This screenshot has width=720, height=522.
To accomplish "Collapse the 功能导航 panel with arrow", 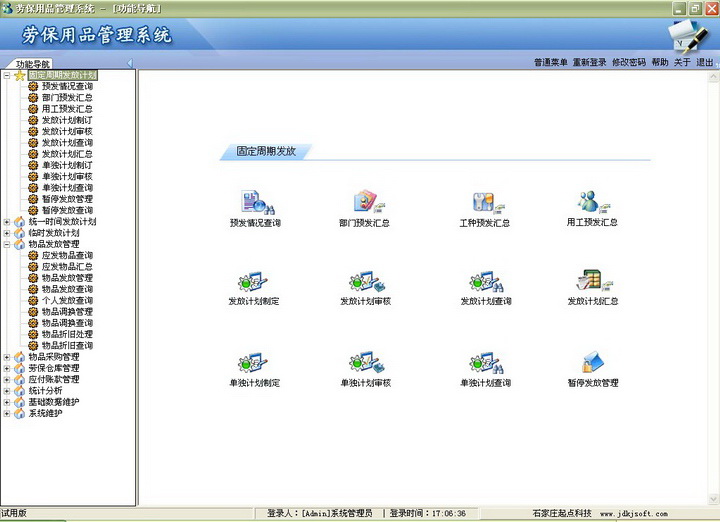I will click(x=130, y=64).
